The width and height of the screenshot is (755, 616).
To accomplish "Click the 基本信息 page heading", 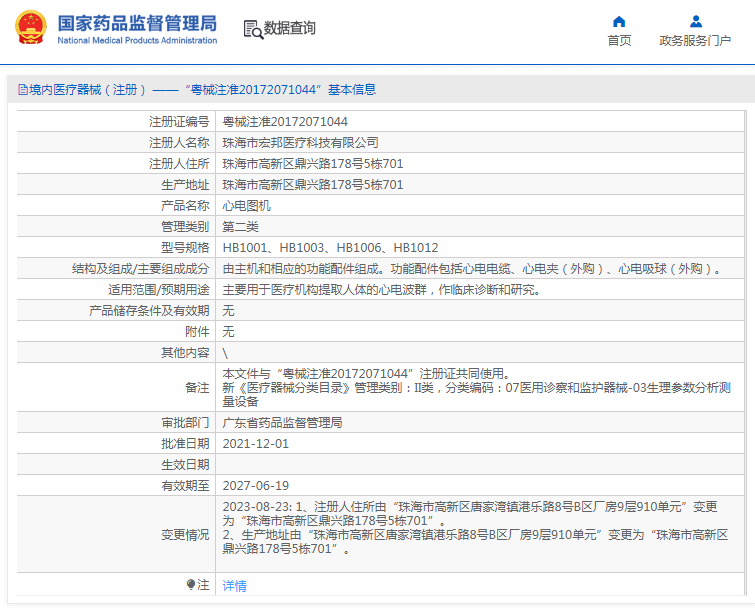I will click(x=352, y=90).
